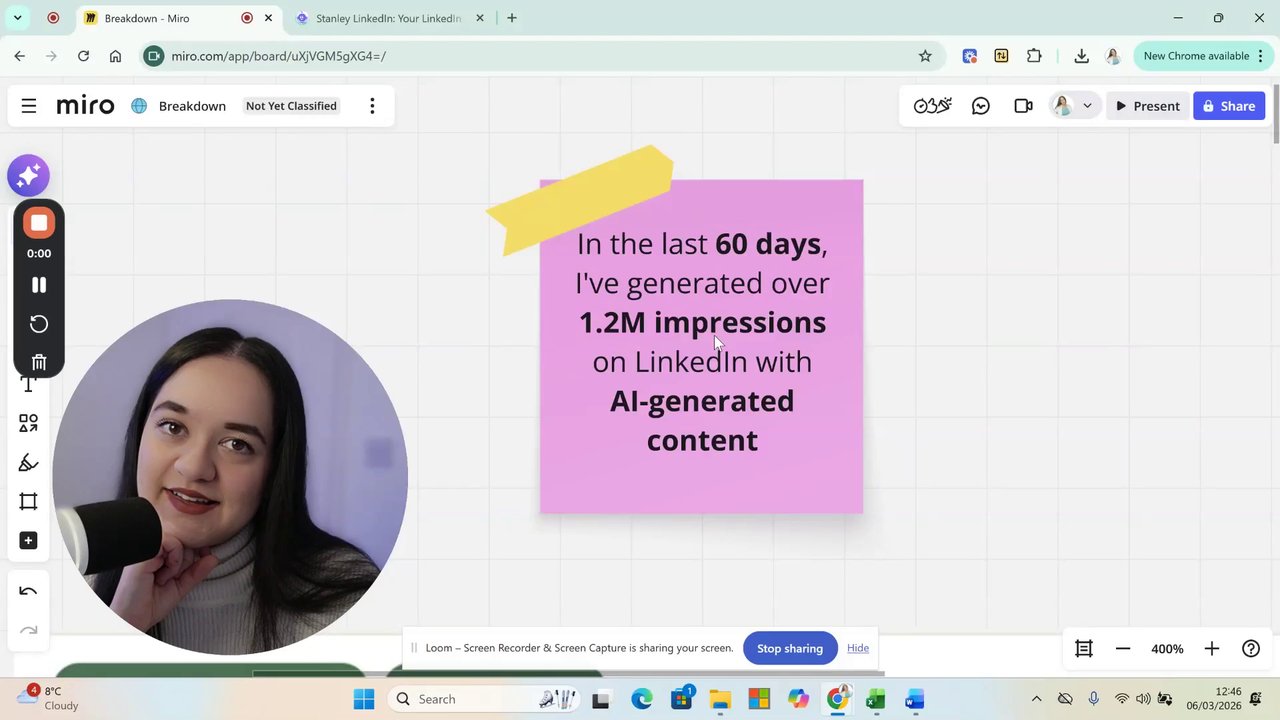Click the Breakdown board name
The width and height of the screenshot is (1280, 720).
[x=192, y=106]
